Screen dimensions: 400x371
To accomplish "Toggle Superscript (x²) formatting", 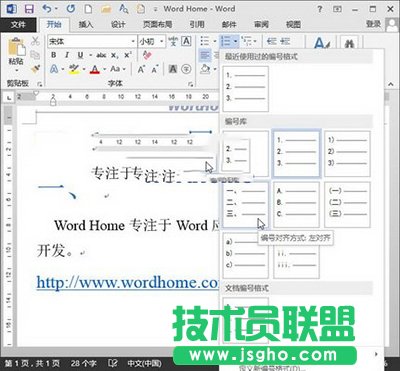I will click(x=128, y=55).
